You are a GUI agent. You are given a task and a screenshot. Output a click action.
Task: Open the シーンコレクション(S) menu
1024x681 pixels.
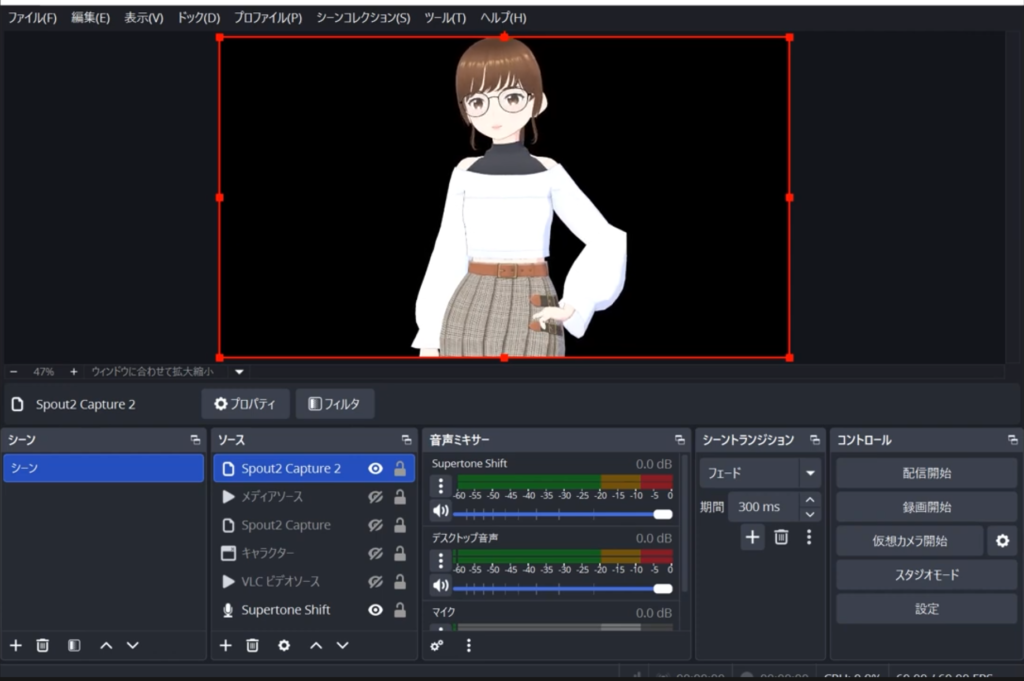363,18
